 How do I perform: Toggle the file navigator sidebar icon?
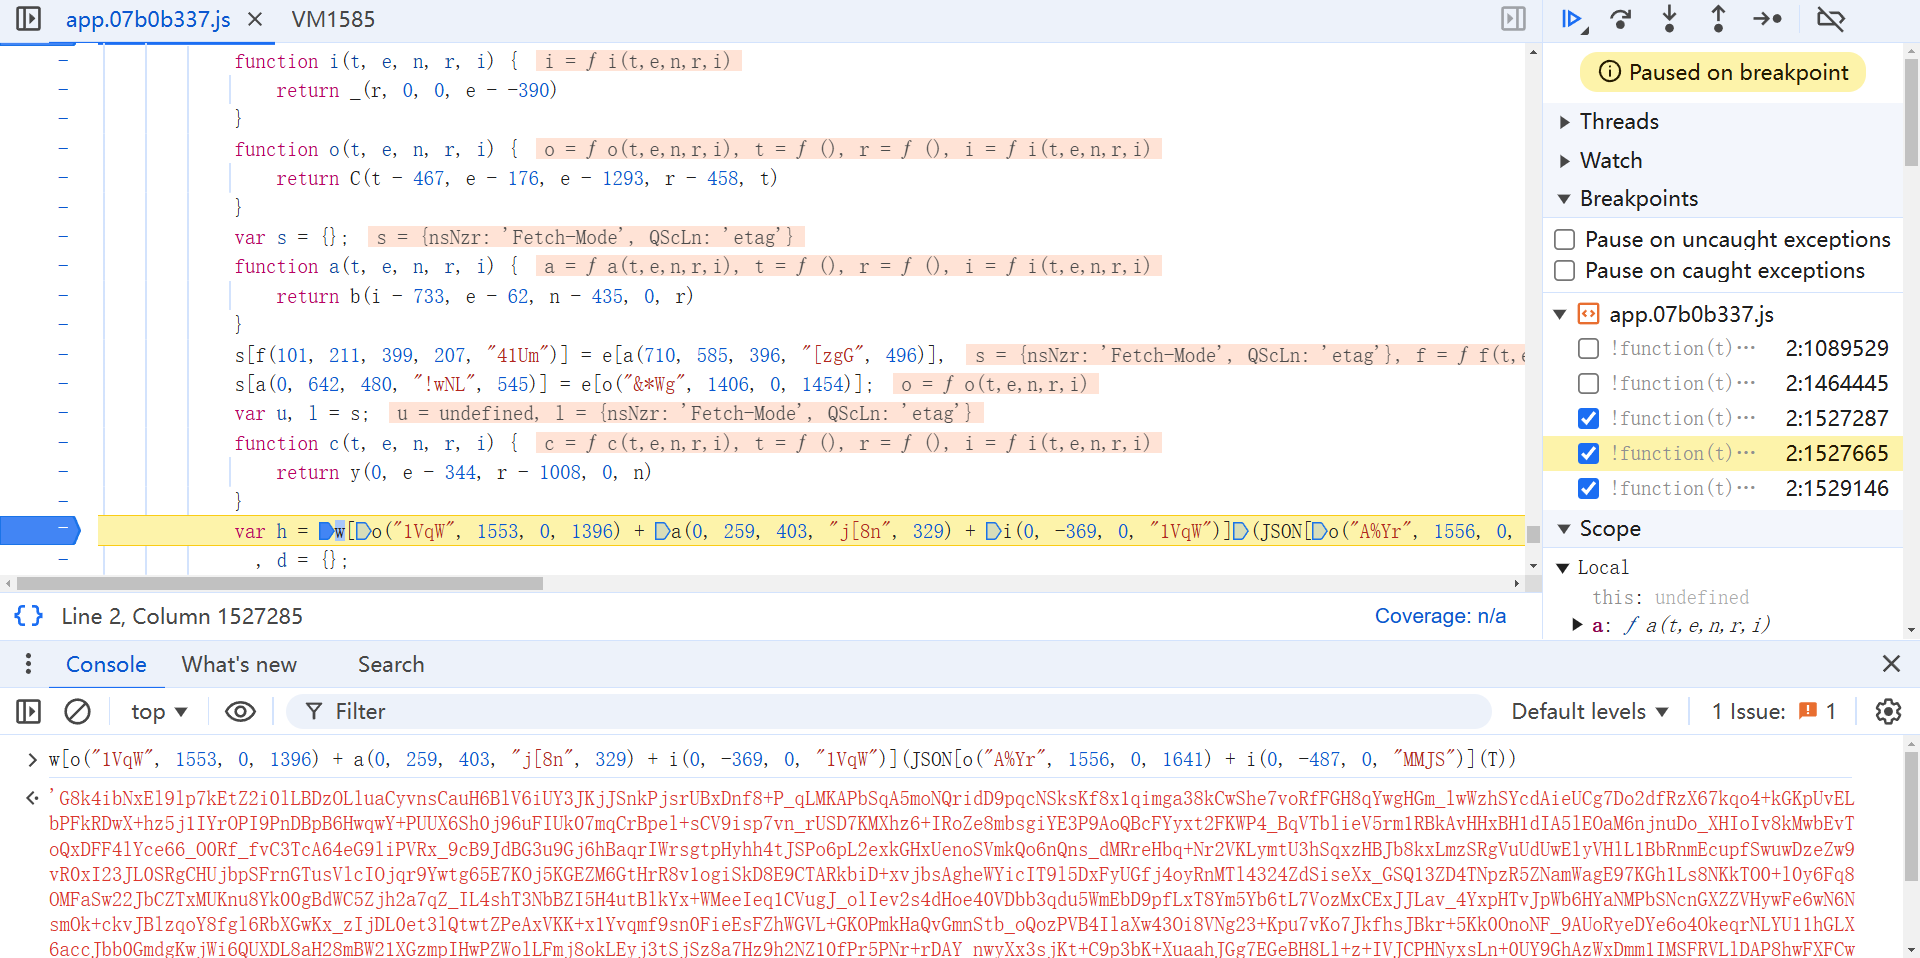pyautogui.click(x=28, y=19)
